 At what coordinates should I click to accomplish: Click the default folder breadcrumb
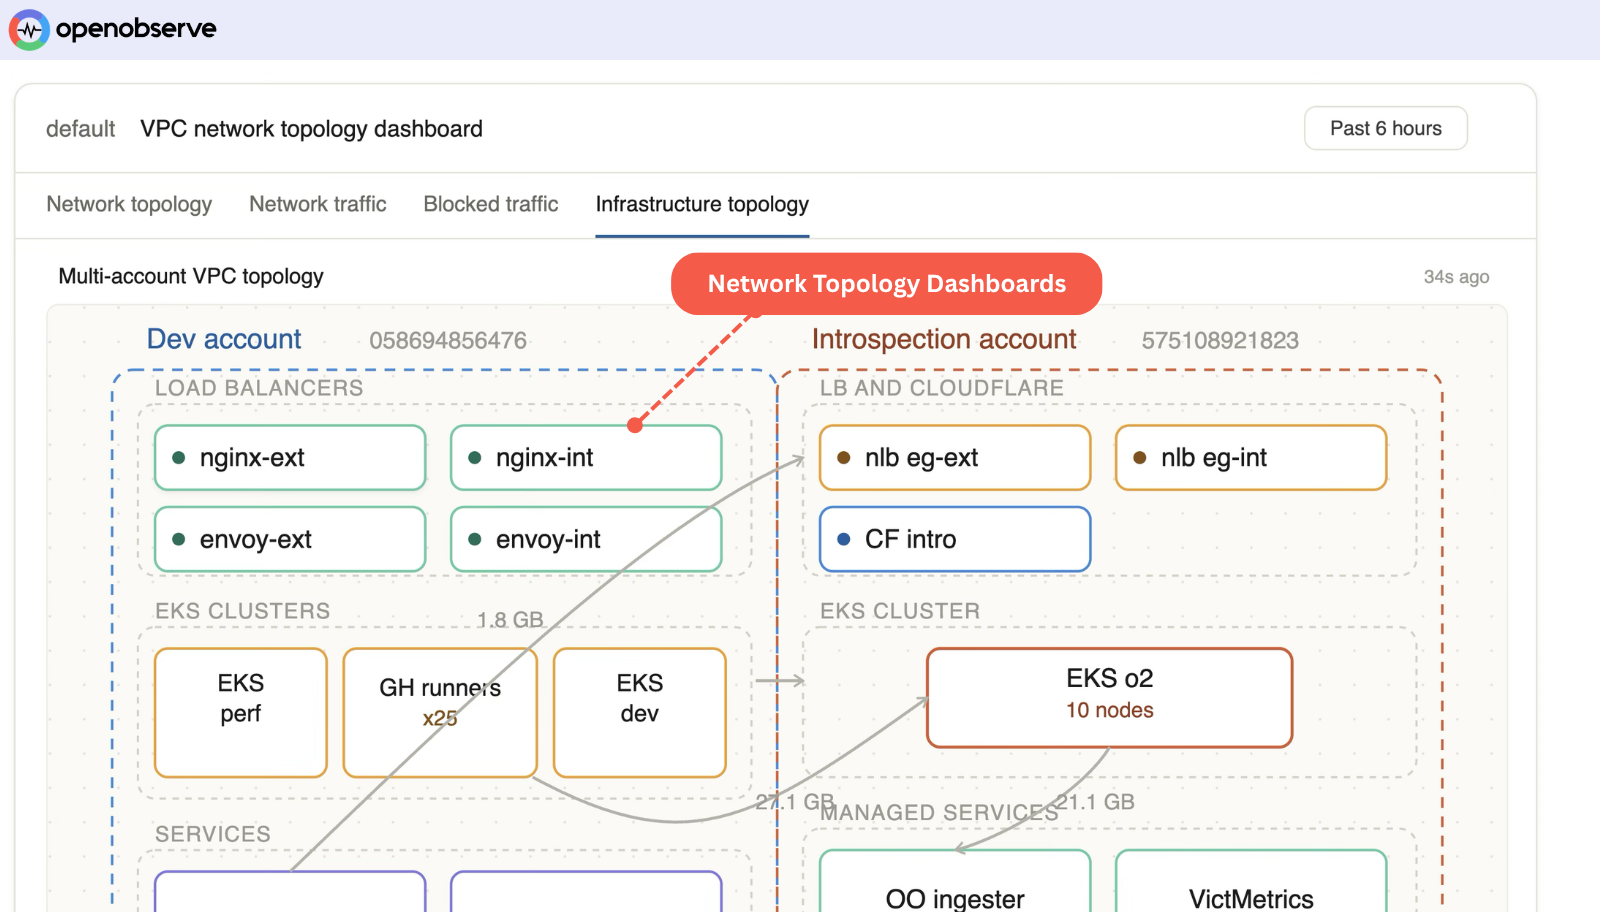pyautogui.click(x=80, y=129)
